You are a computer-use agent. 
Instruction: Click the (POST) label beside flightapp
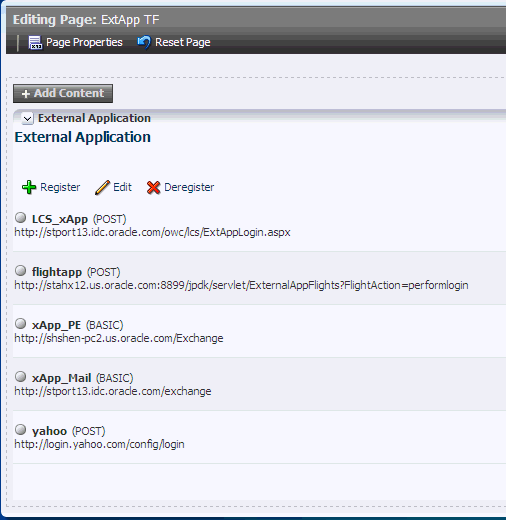click(104, 272)
